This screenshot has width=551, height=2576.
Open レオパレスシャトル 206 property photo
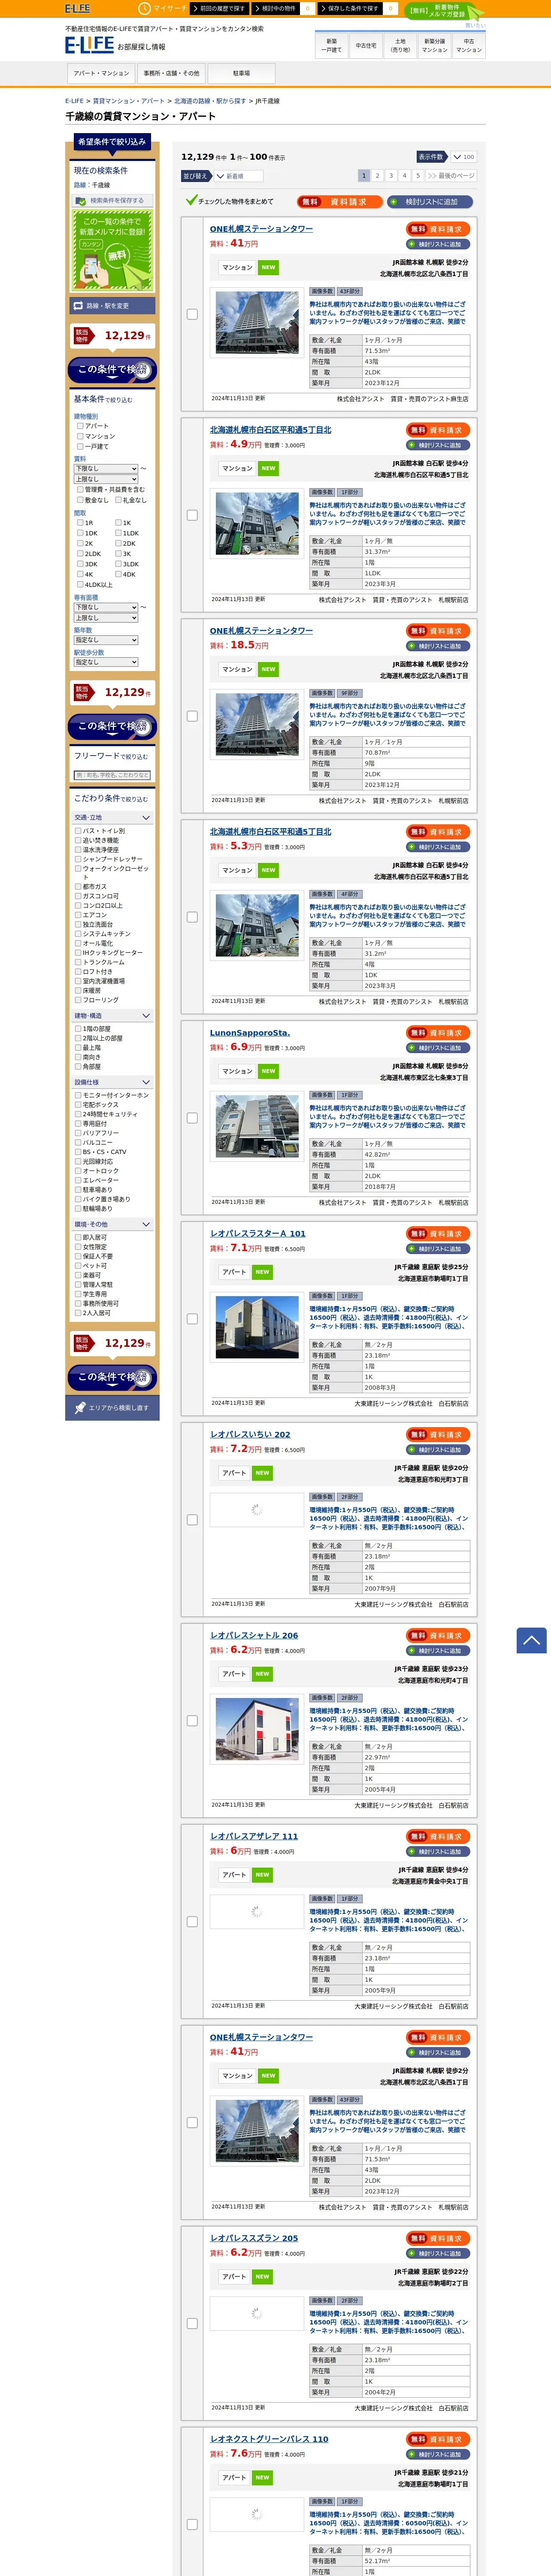click(257, 1728)
